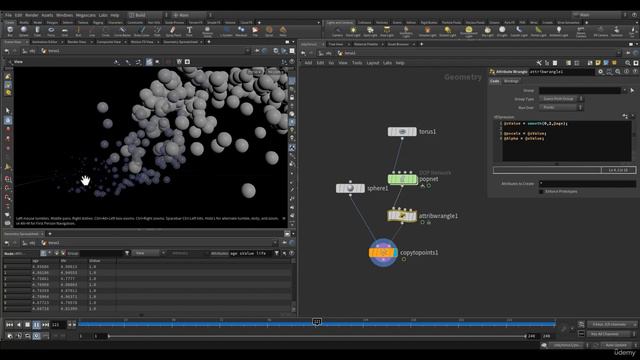
Task: Toggle Enforce Prototypes checkbox
Action: [x=541, y=191]
